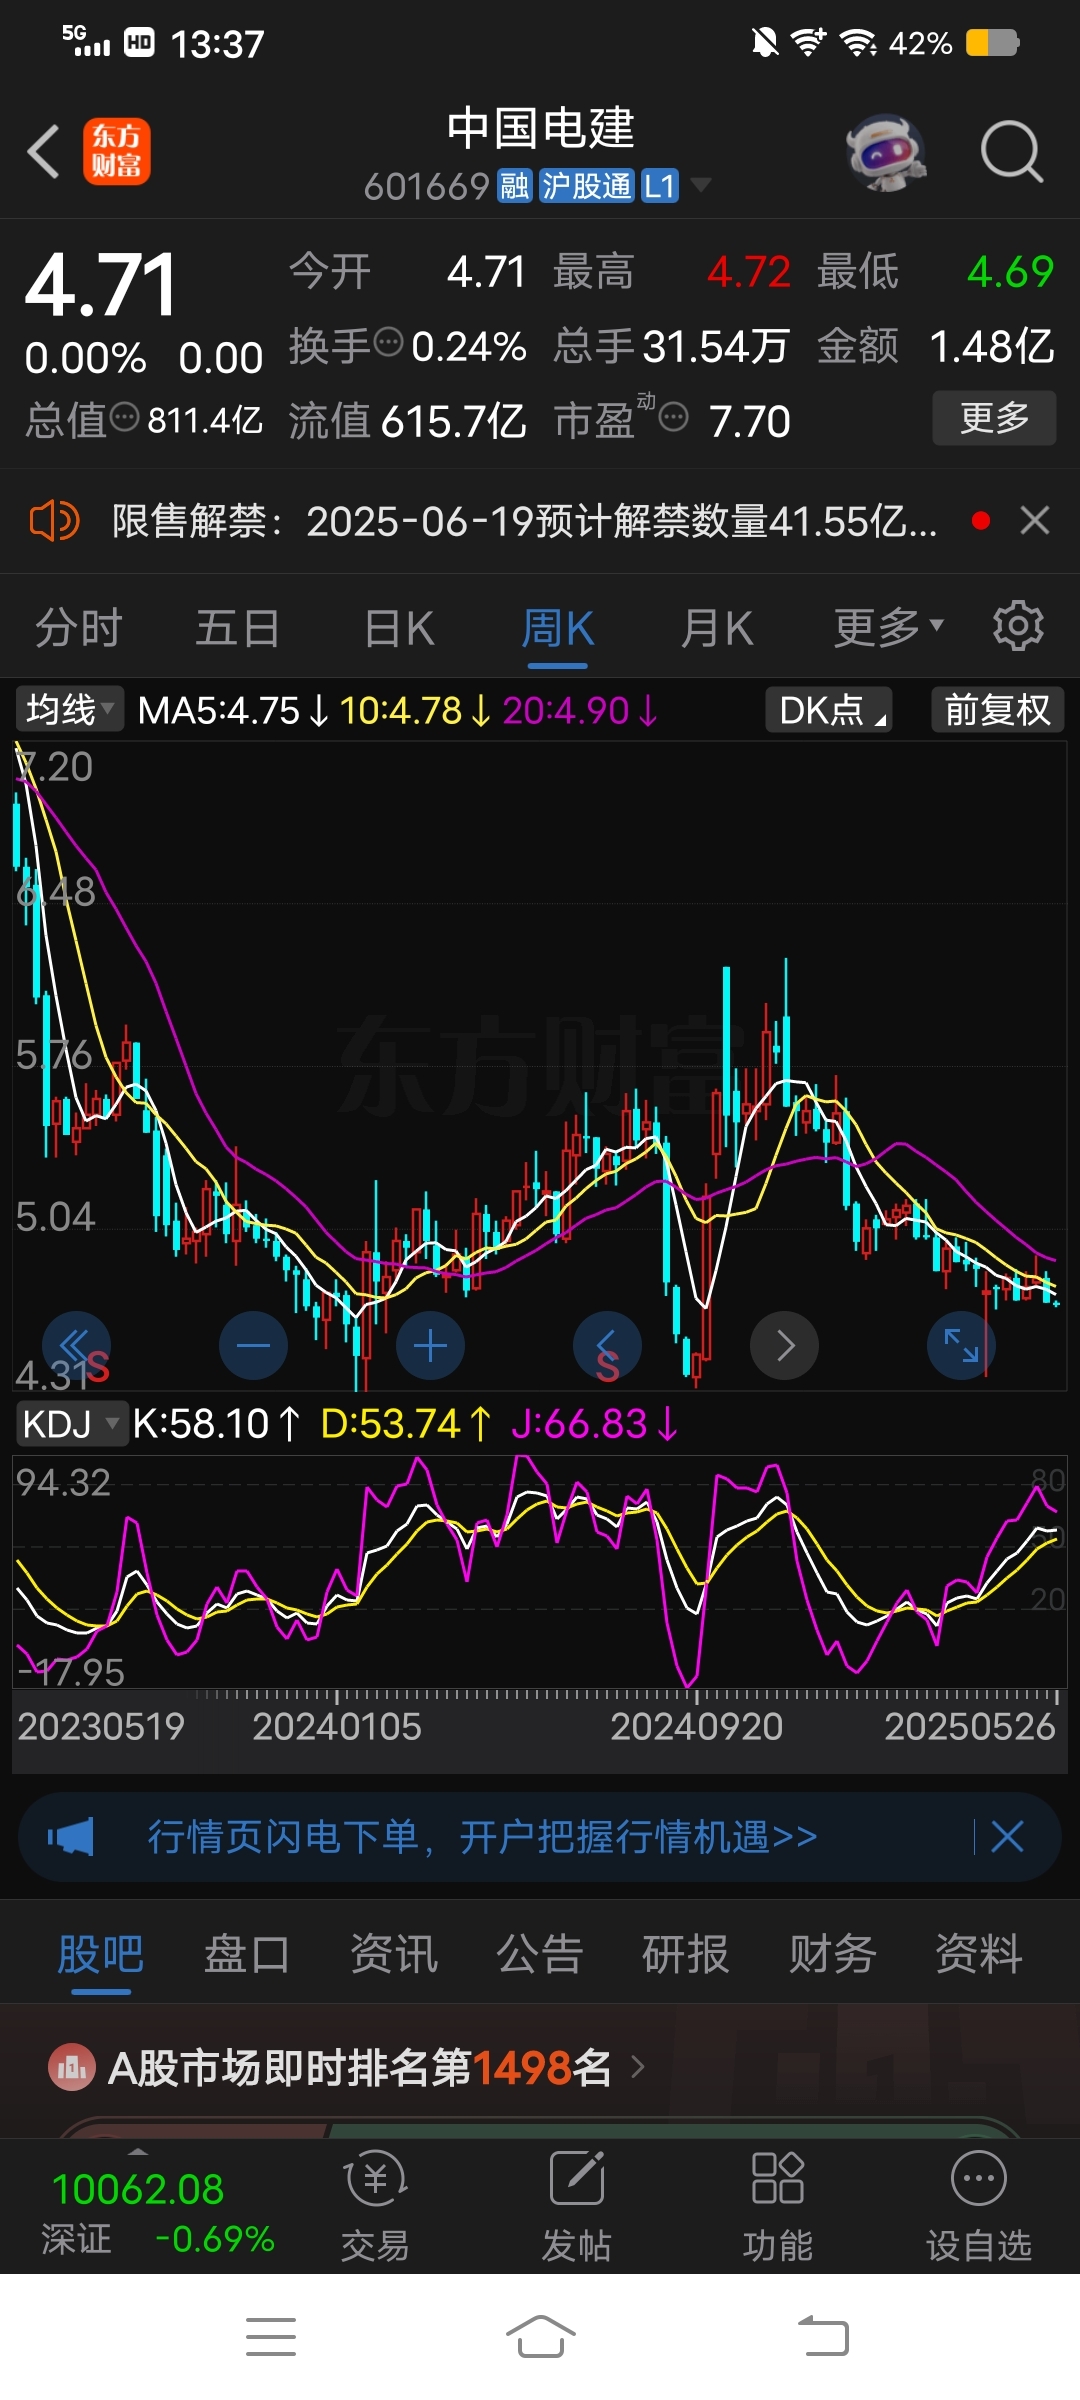Tap the search magnifier icon
This screenshot has height=2400, width=1080.
coord(1012,152)
